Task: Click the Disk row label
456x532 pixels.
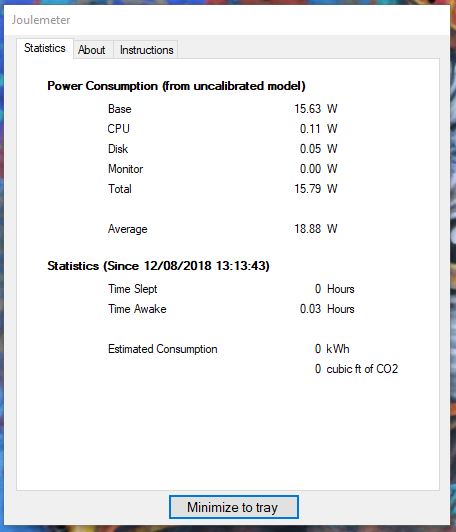Action: pyautogui.click(x=118, y=149)
